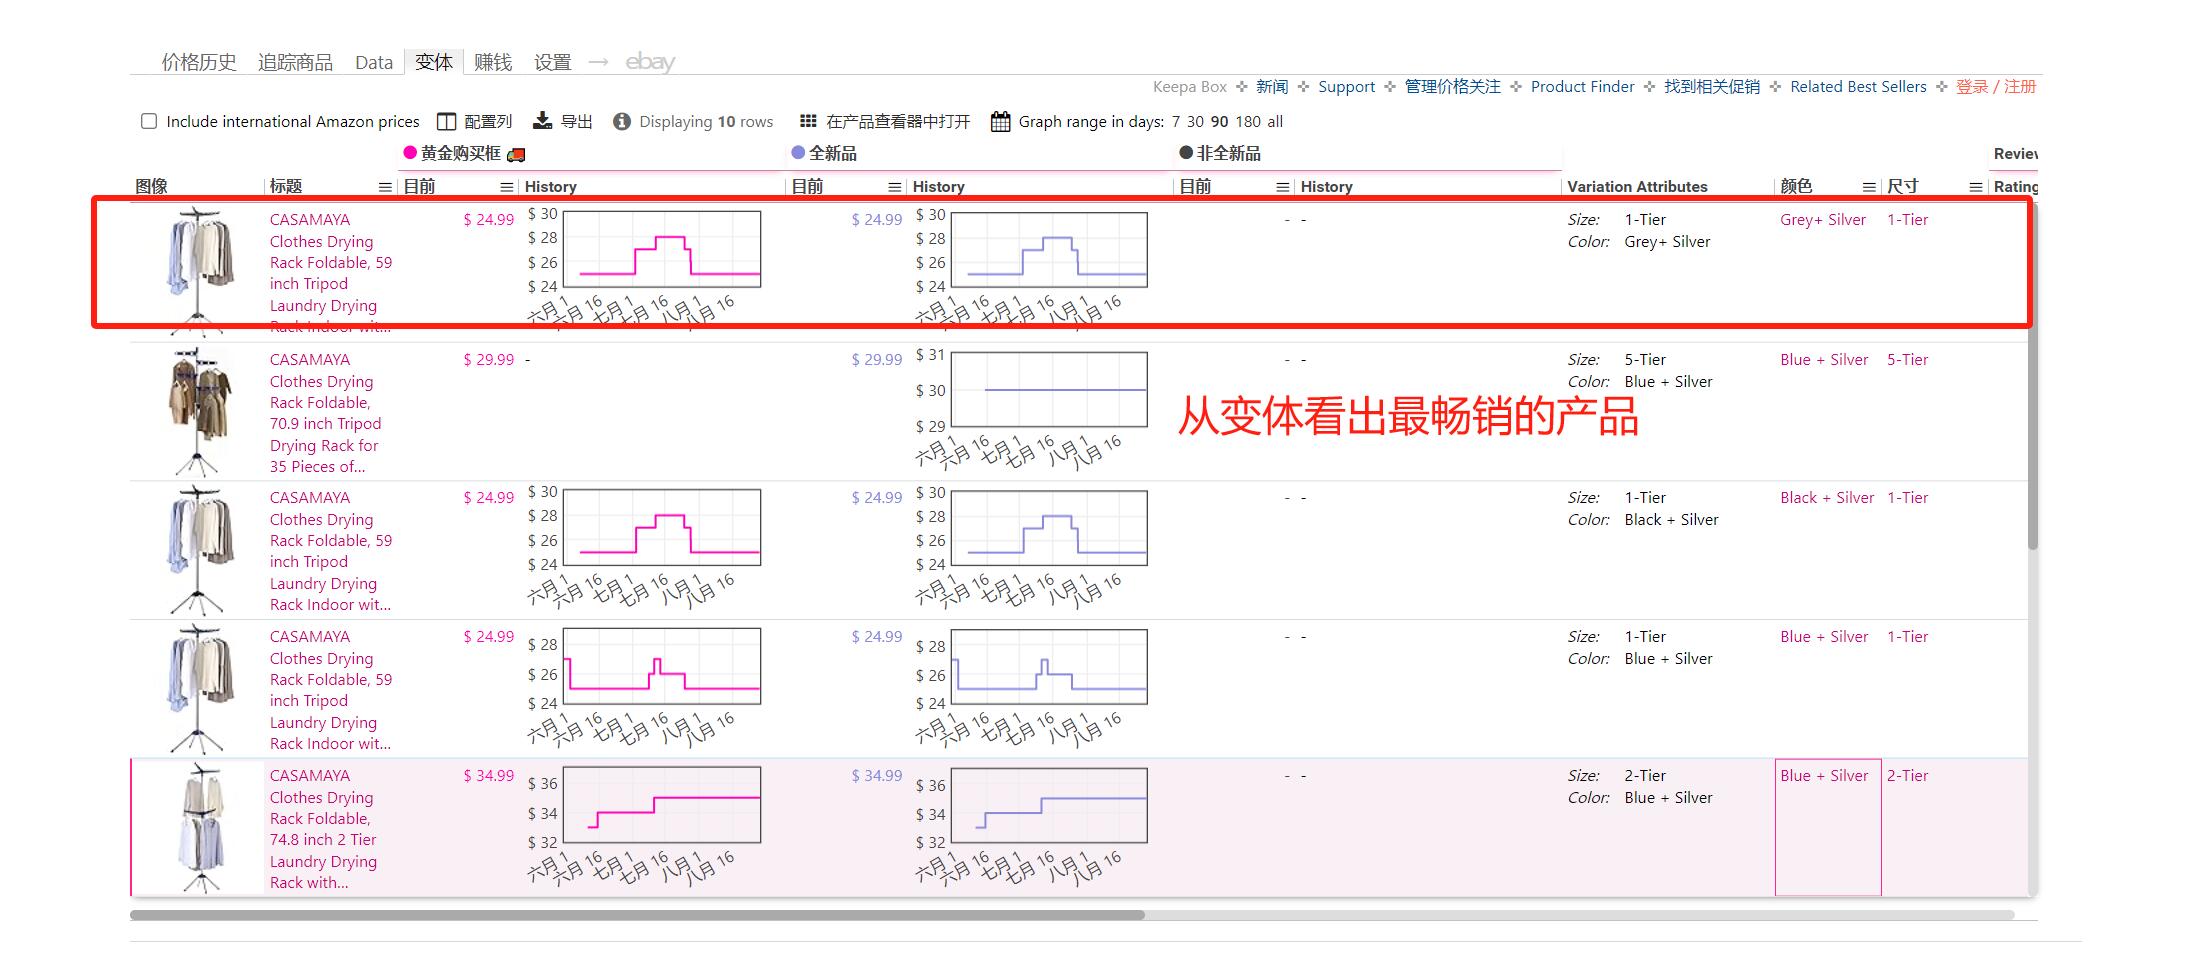The image size is (2199, 953).
Task: Toggle Include international Amazon prices checkbox
Action: tap(149, 121)
